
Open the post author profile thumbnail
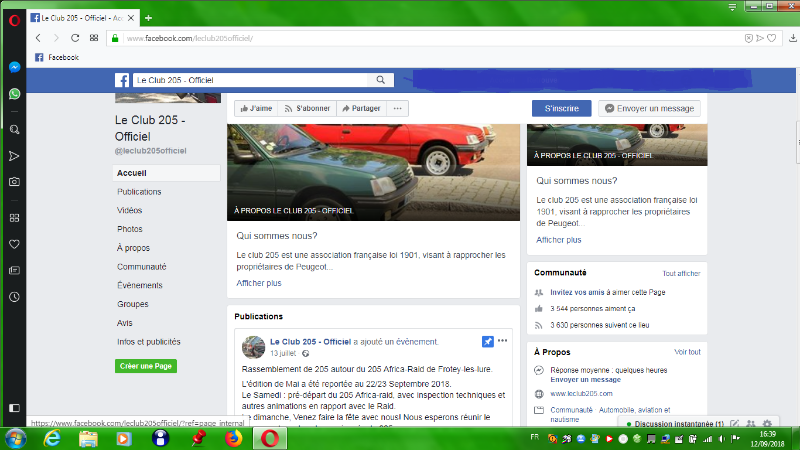[253, 347]
